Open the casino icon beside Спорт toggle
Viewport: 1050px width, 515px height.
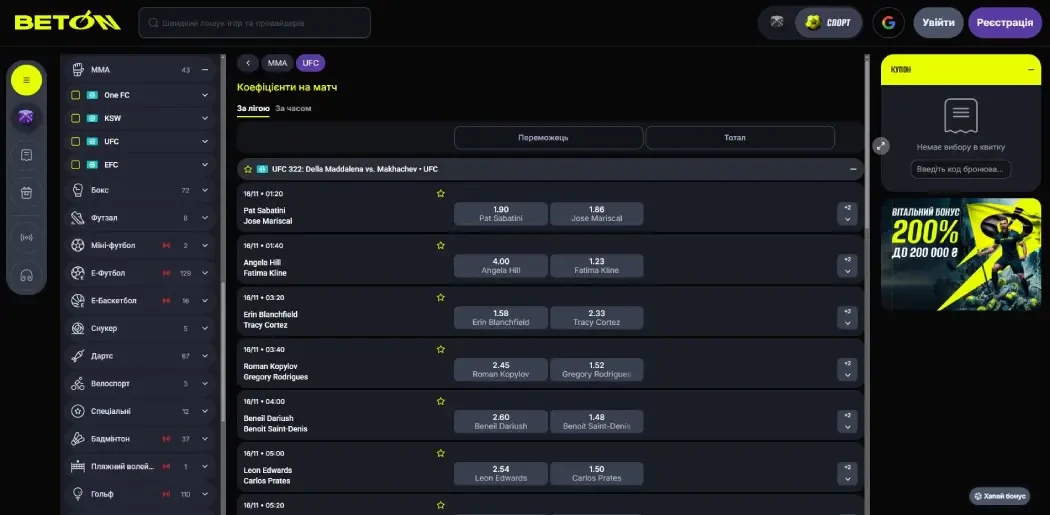[x=777, y=22]
